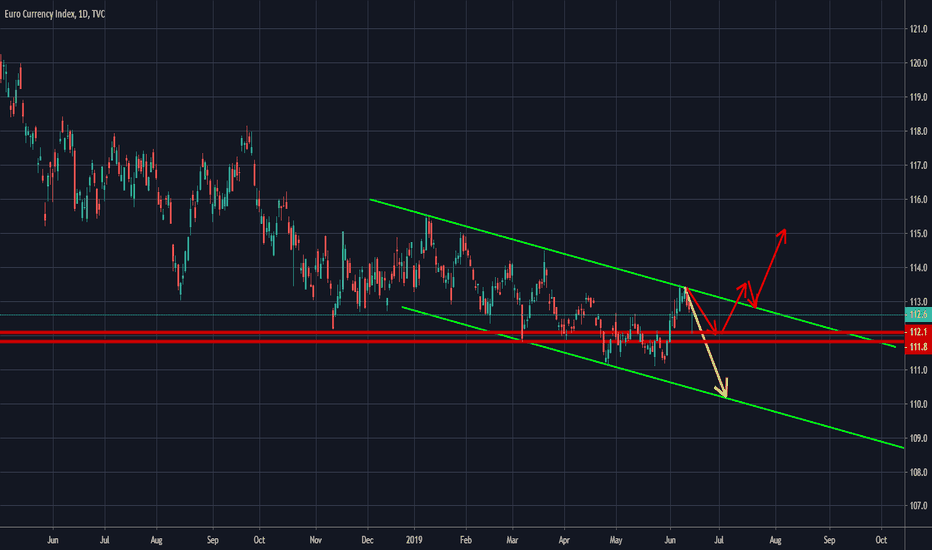Click the Feb label on time axis
The height and width of the screenshot is (550, 932).
click(x=466, y=540)
